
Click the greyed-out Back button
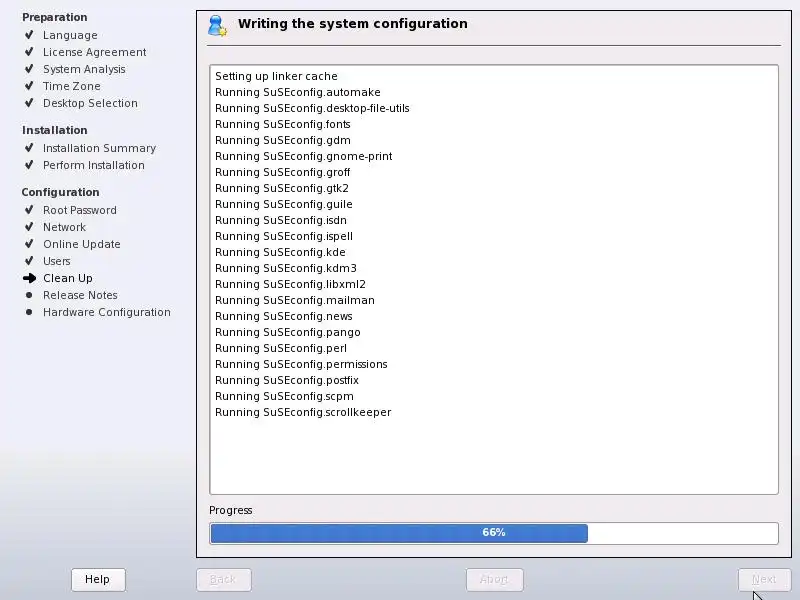[223, 580]
